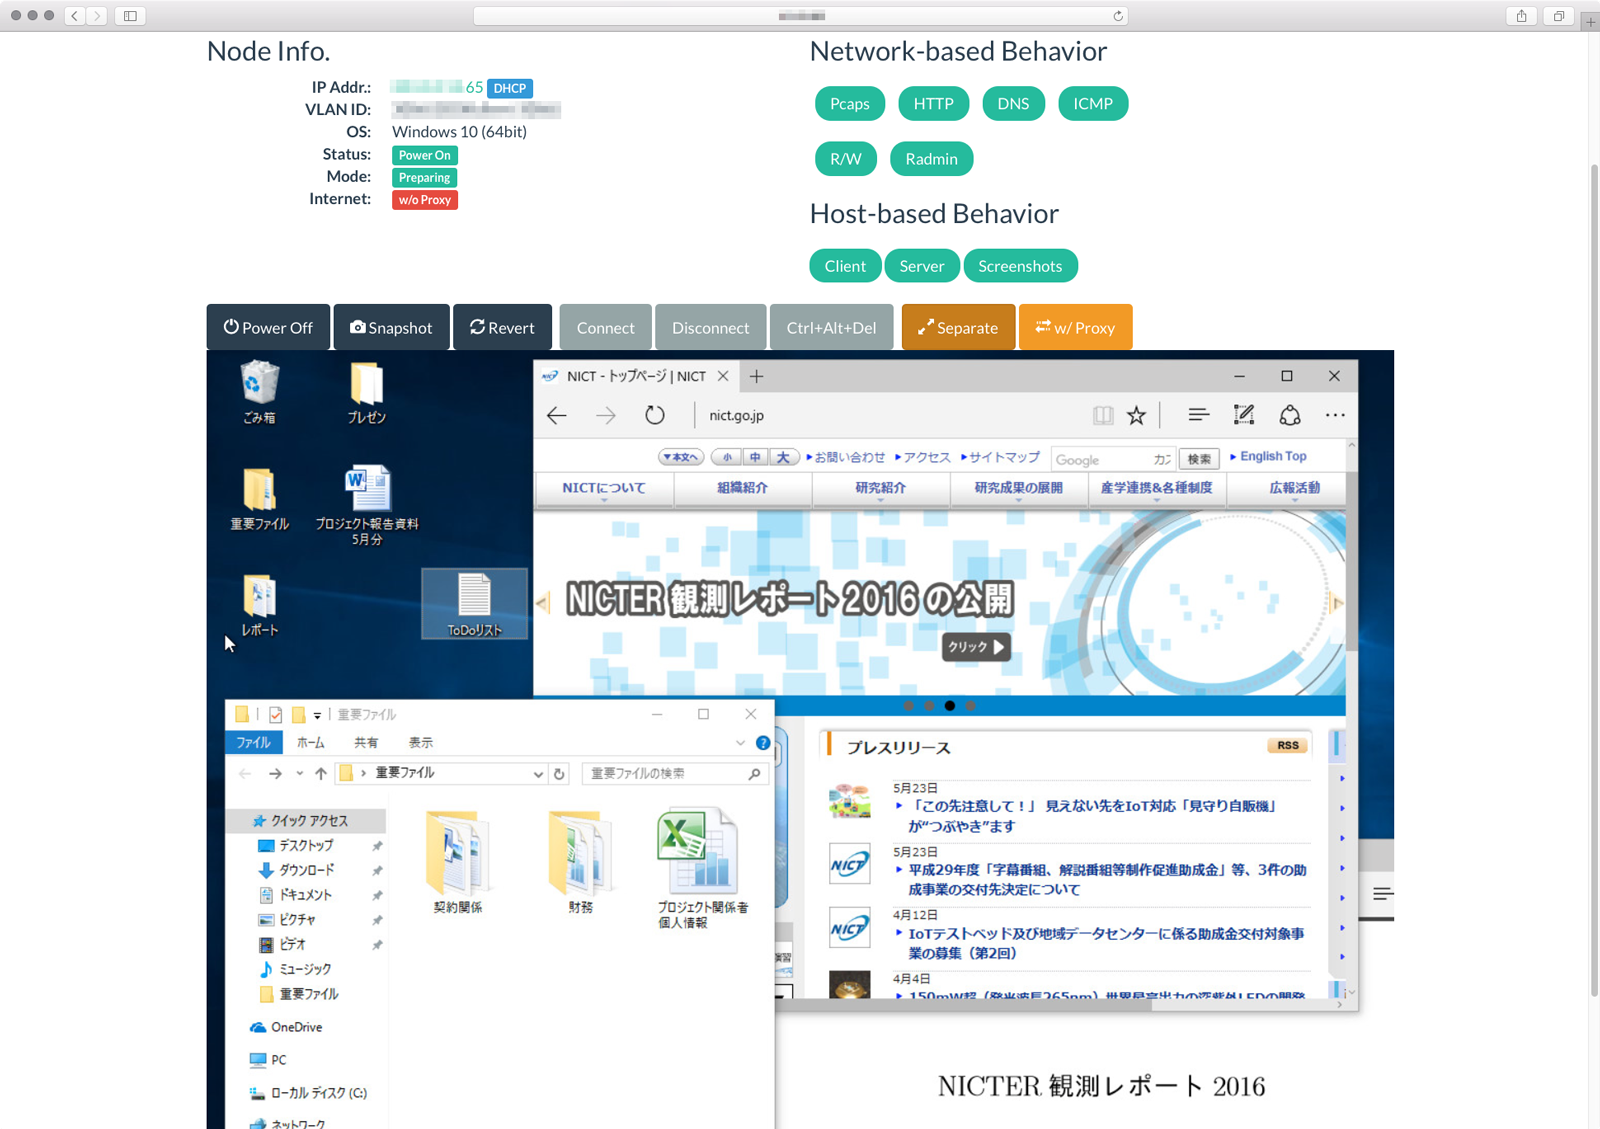Open the 重要ファイル desktop folder
1600x1129 pixels.
(259, 498)
